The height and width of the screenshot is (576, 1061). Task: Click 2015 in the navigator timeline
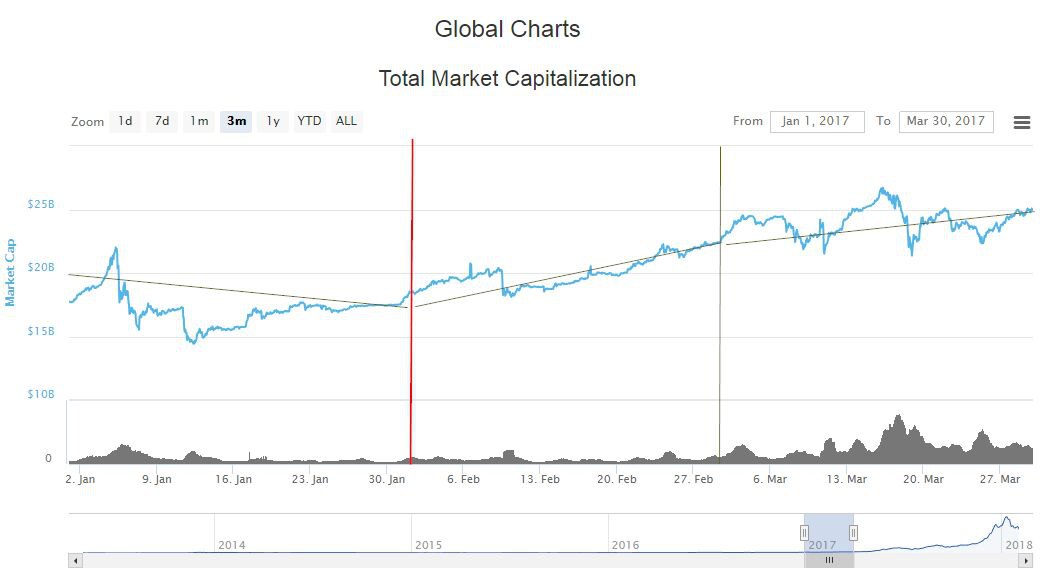(x=428, y=545)
